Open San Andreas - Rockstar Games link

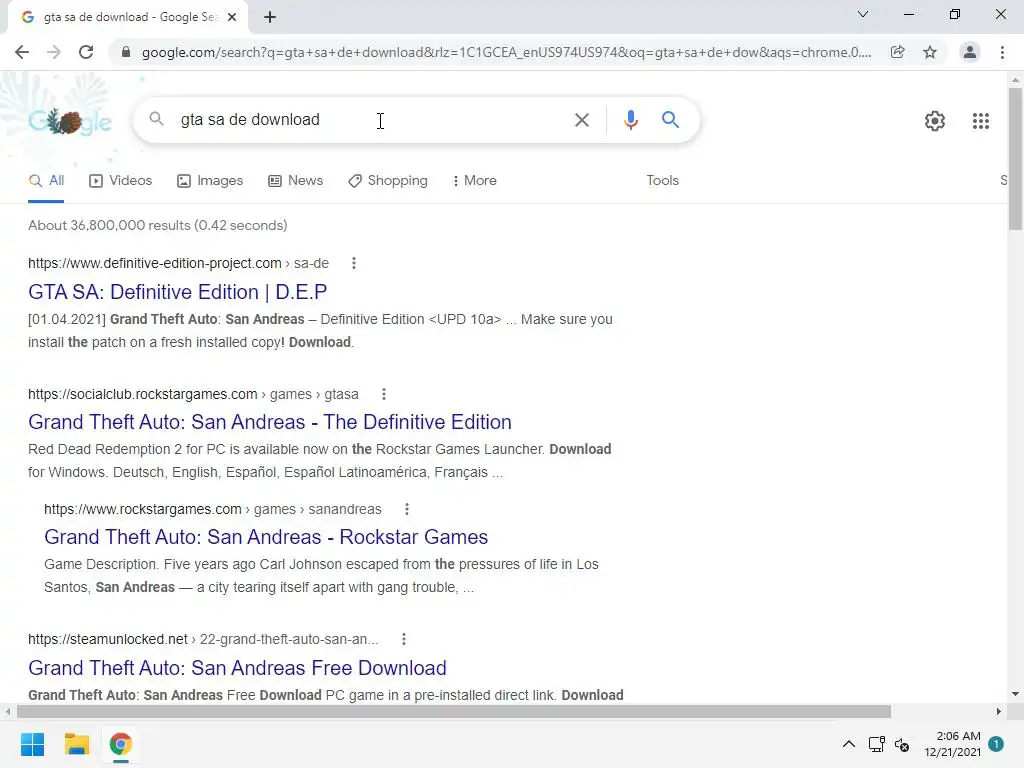click(x=266, y=537)
